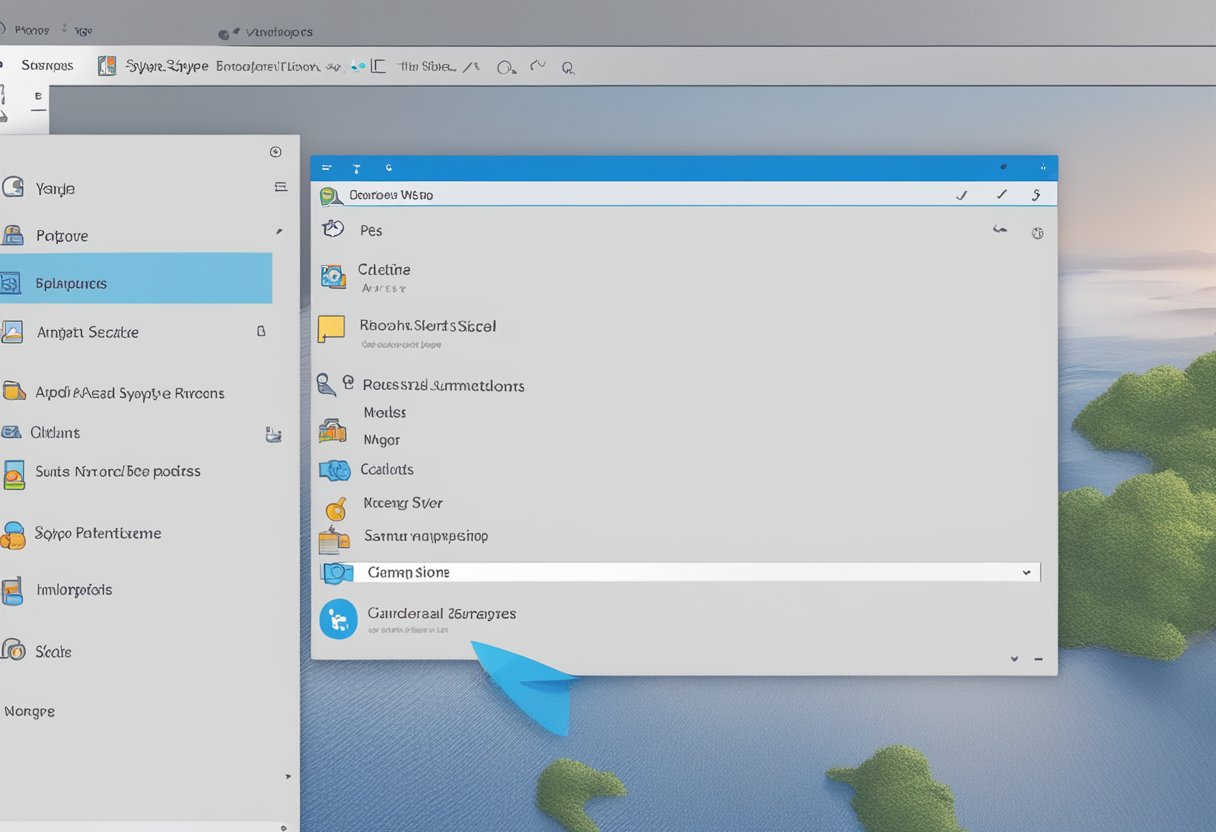Click the blue circular icon beside Gaurderaal

(338, 619)
